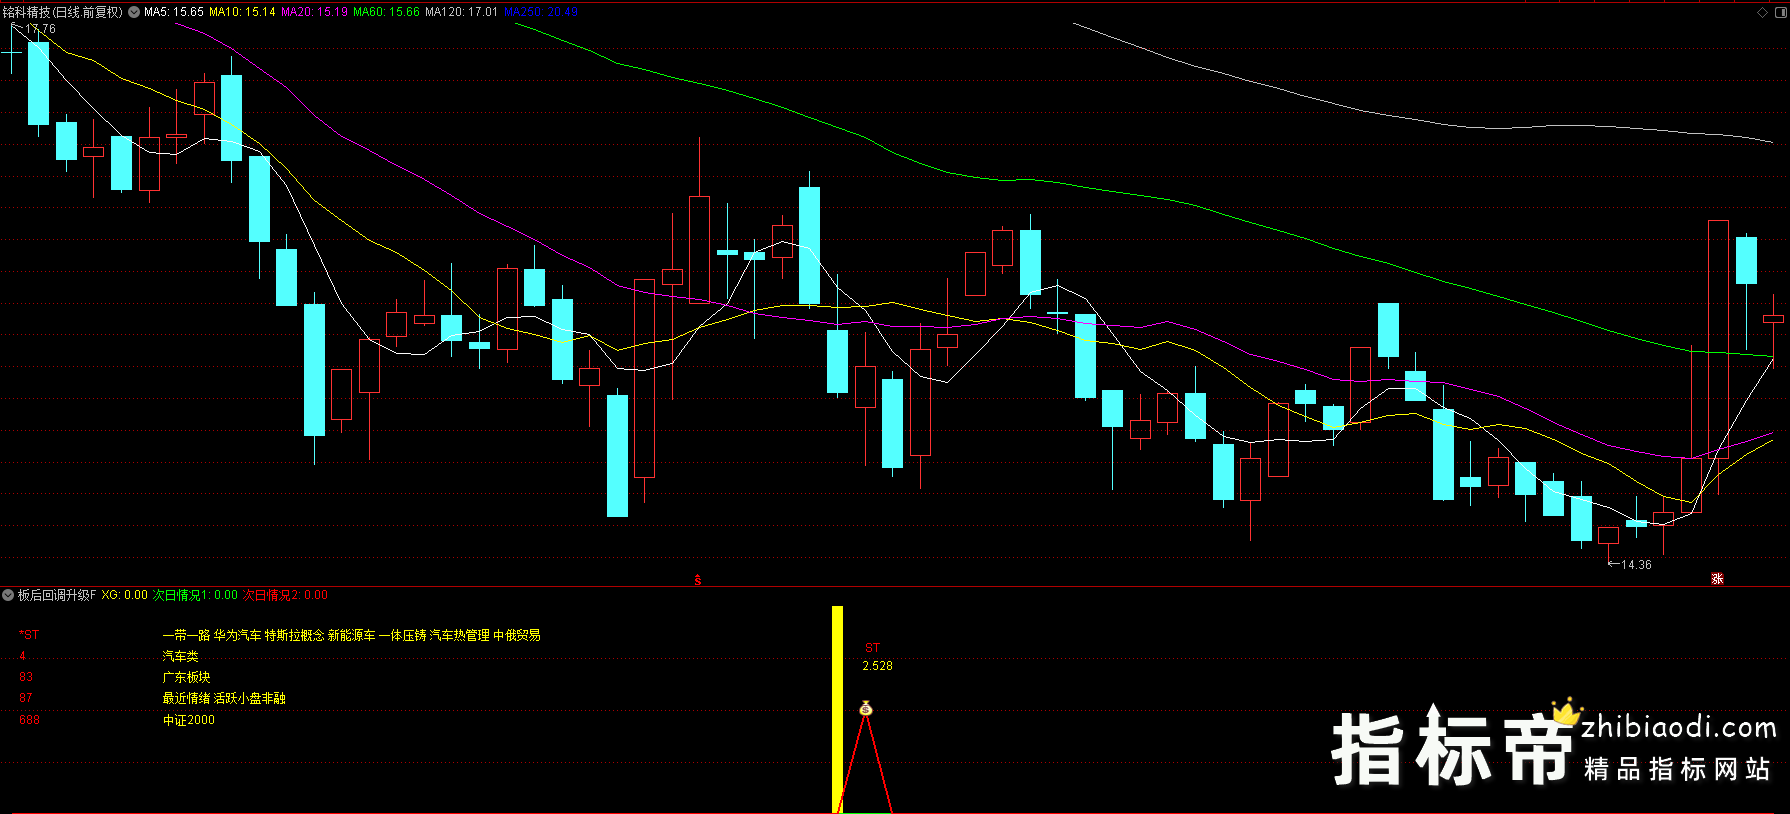
Task: Select the blue MA250: 20.49 label
Action: tap(541, 12)
